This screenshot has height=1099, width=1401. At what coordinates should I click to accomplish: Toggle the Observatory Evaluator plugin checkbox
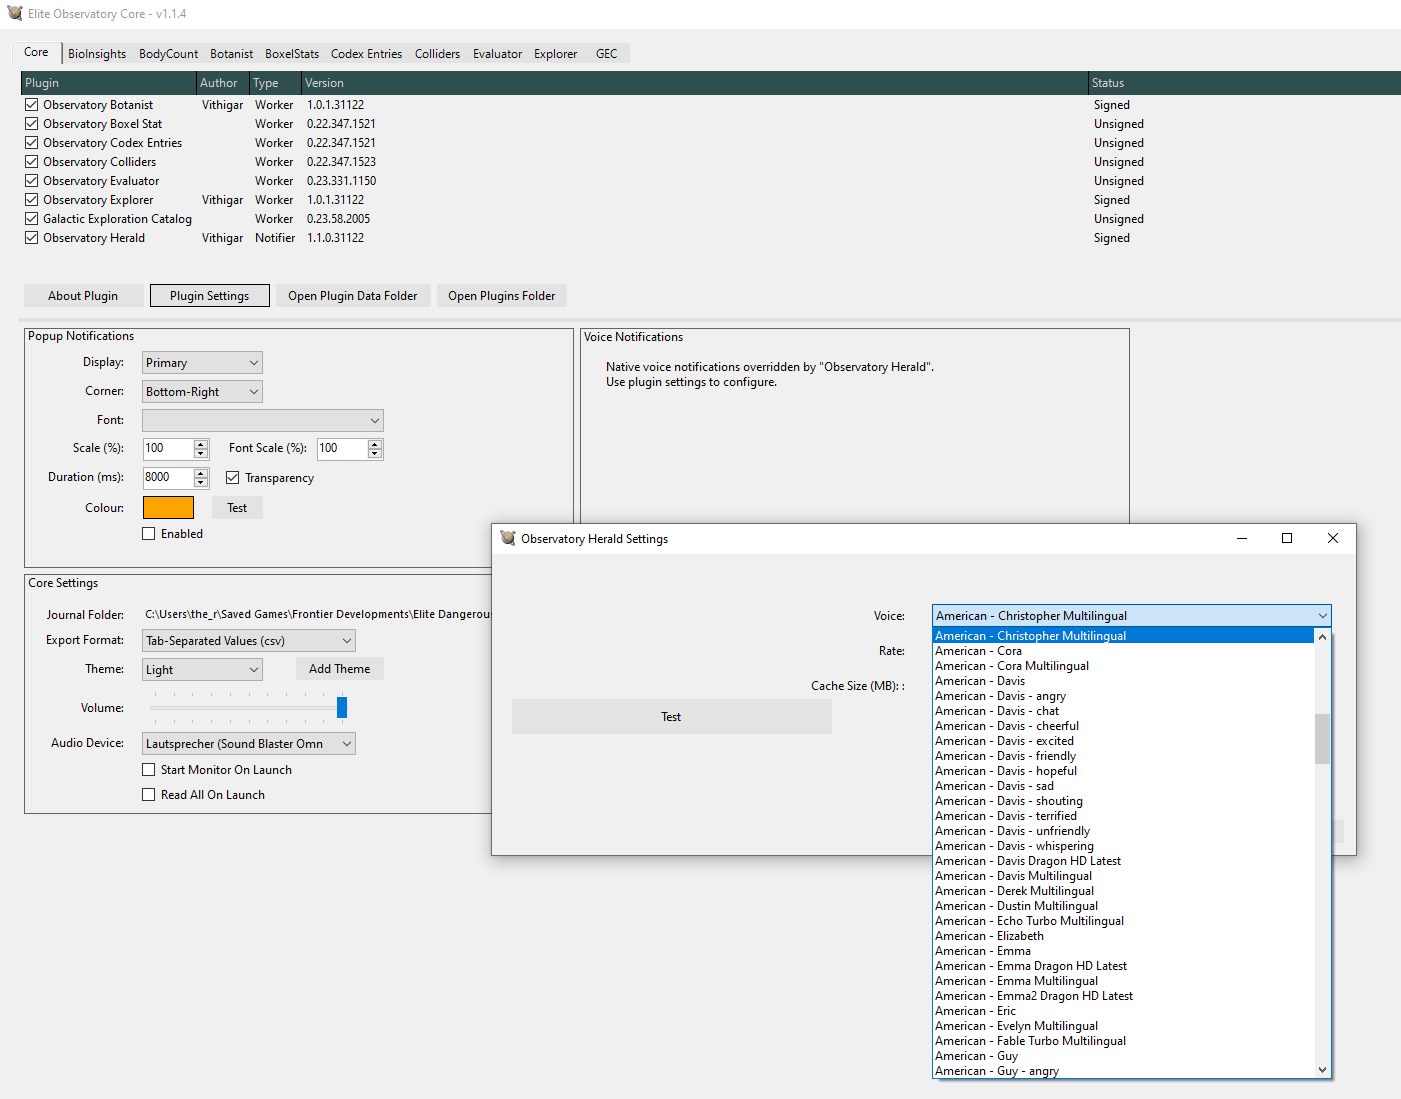32,181
